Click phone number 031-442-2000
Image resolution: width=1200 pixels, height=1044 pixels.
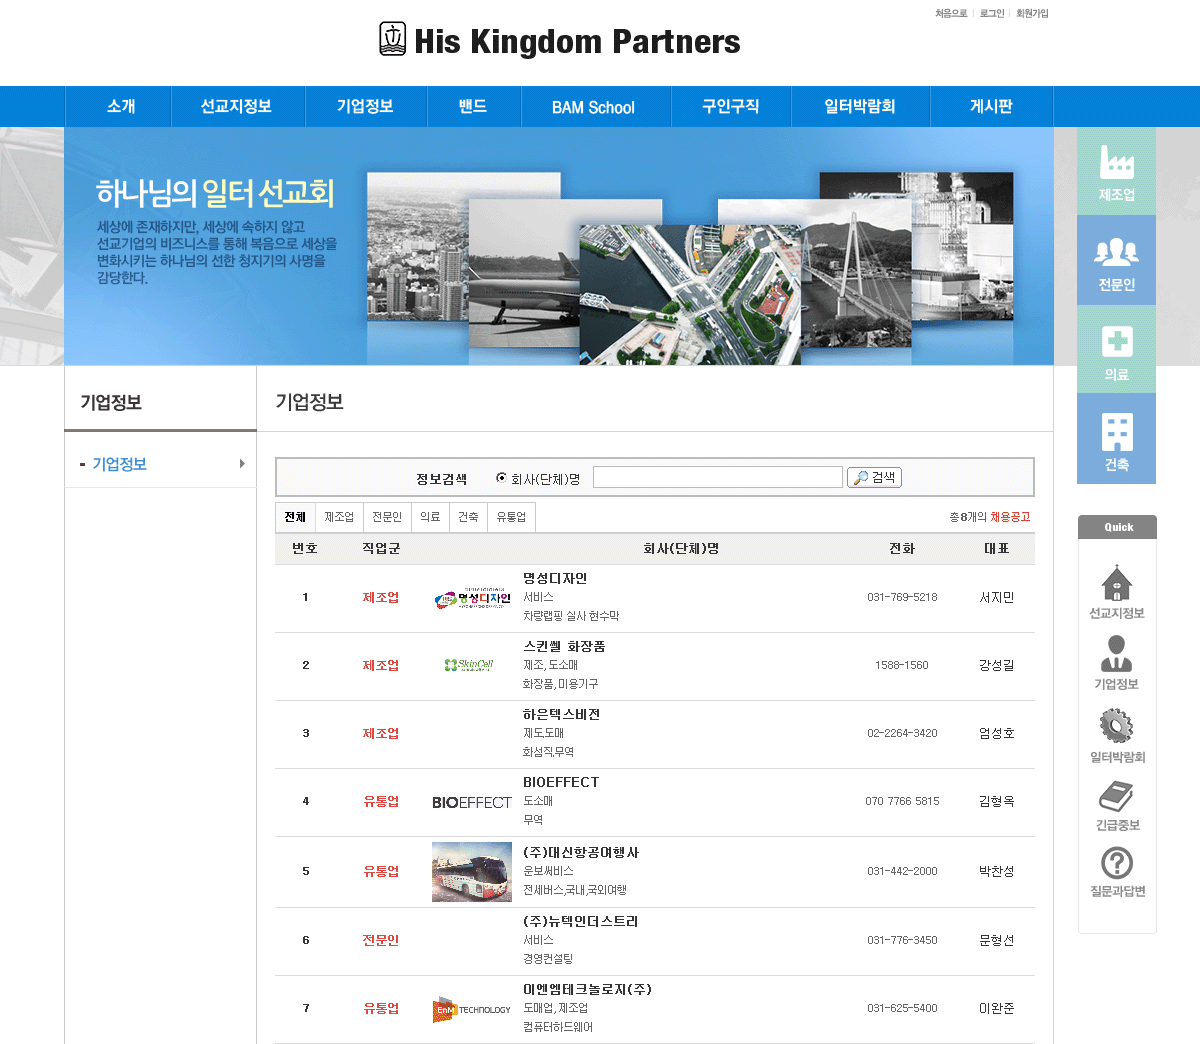902,872
